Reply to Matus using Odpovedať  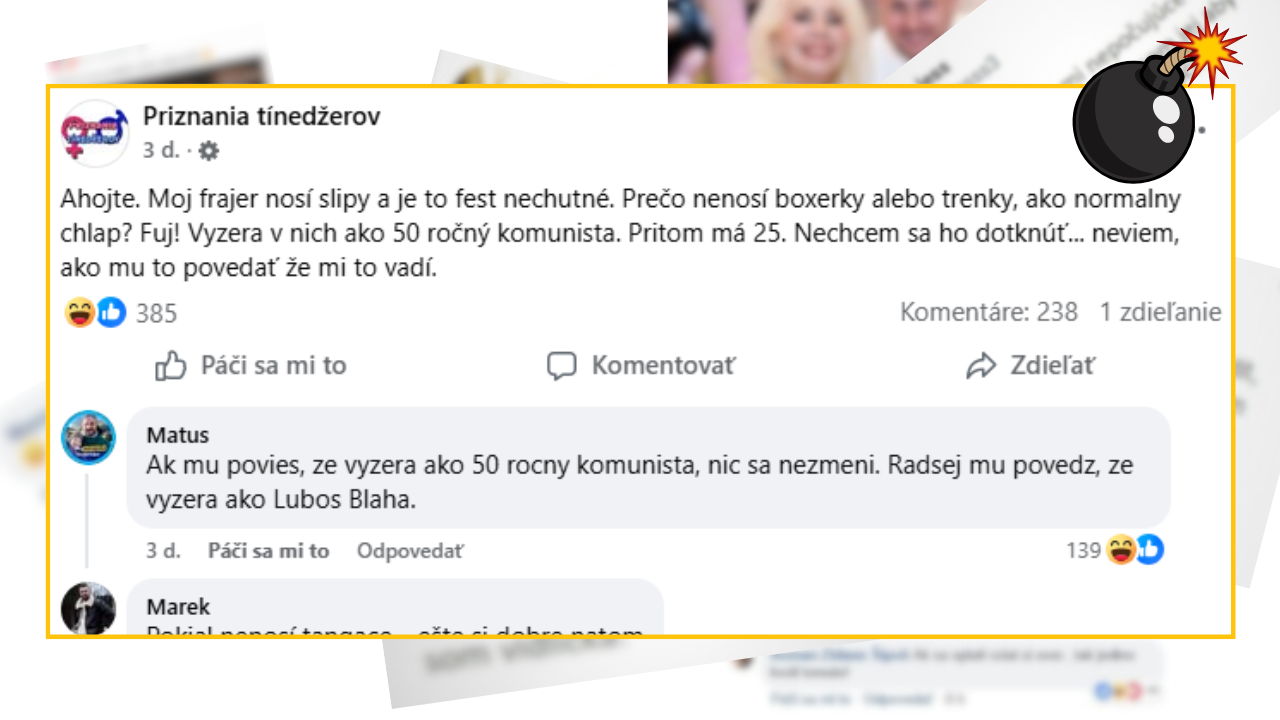pyautogui.click(x=410, y=550)
